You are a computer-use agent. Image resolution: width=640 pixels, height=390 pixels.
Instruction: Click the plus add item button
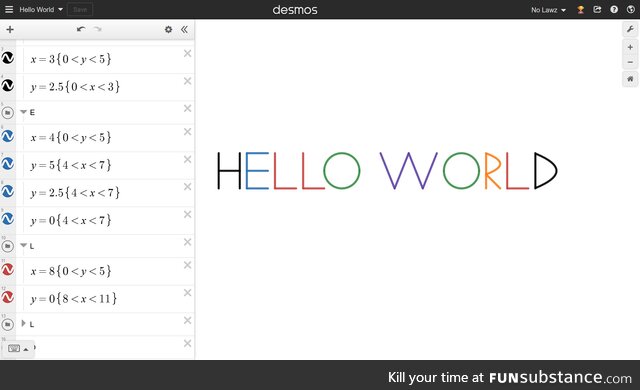(x=10, y=29)
